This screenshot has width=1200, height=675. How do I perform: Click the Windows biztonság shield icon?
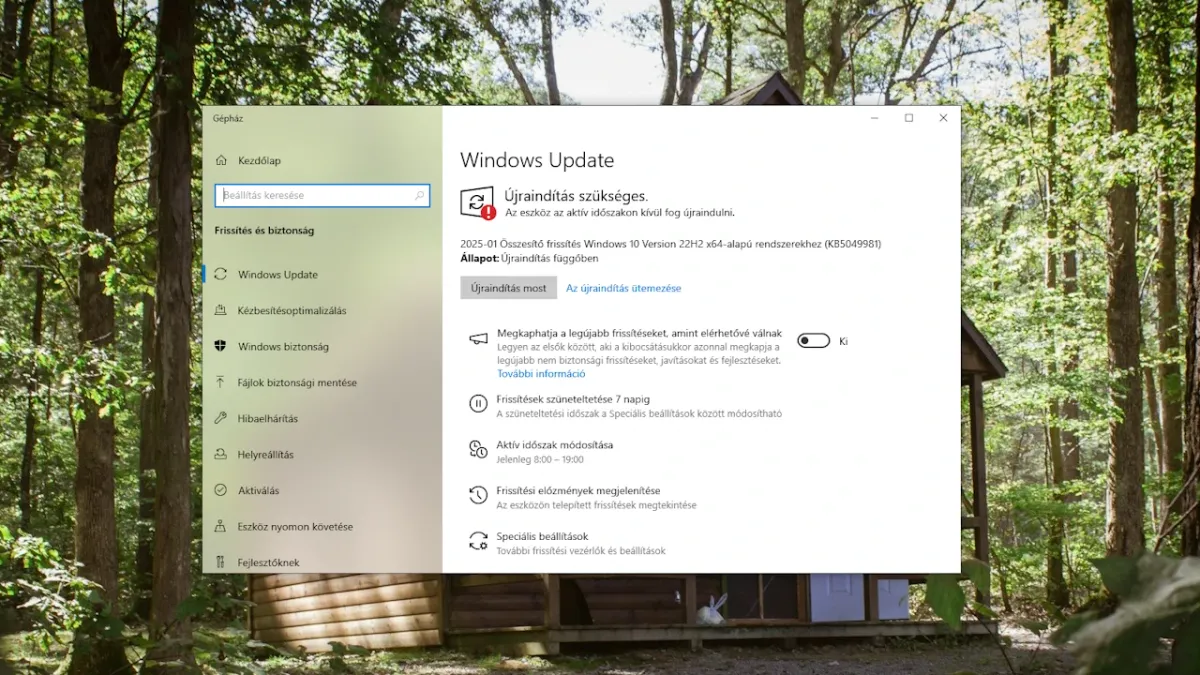pyautogui.click(x=220, y=346)
